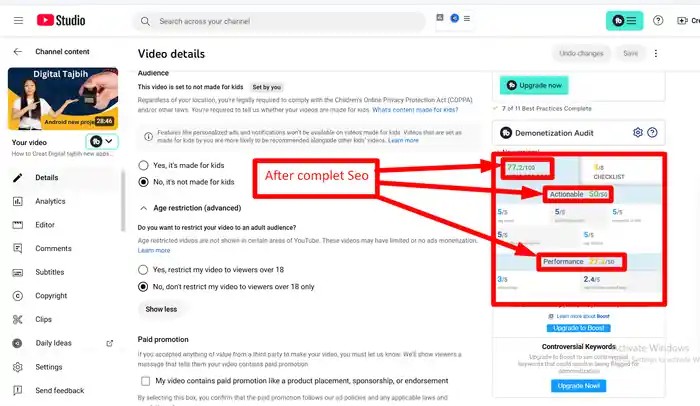Open Learn more link under age restriction
Screen dimensions: 700x406
tap(154, 251)
